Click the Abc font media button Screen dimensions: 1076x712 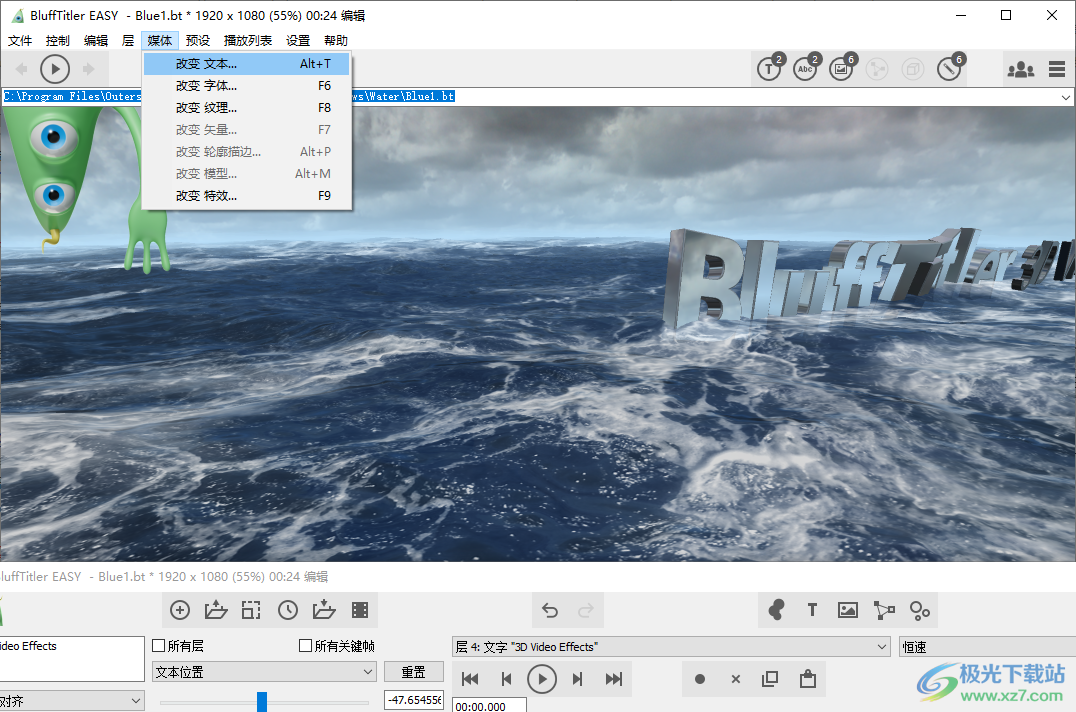tap(804, 69)
